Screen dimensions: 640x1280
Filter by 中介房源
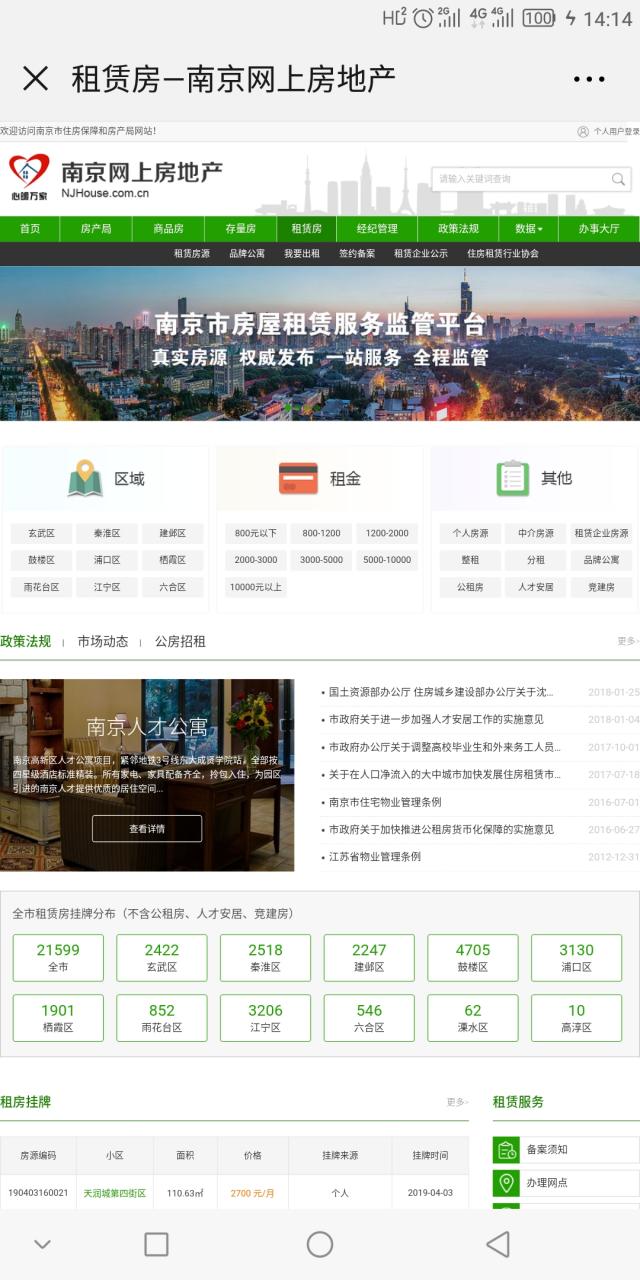point(536,534)
